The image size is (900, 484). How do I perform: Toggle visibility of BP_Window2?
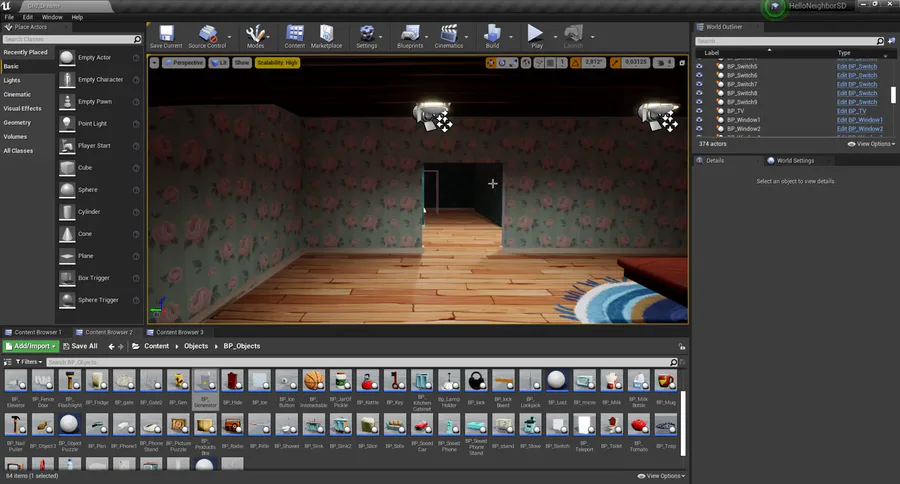tap(699, 129)
